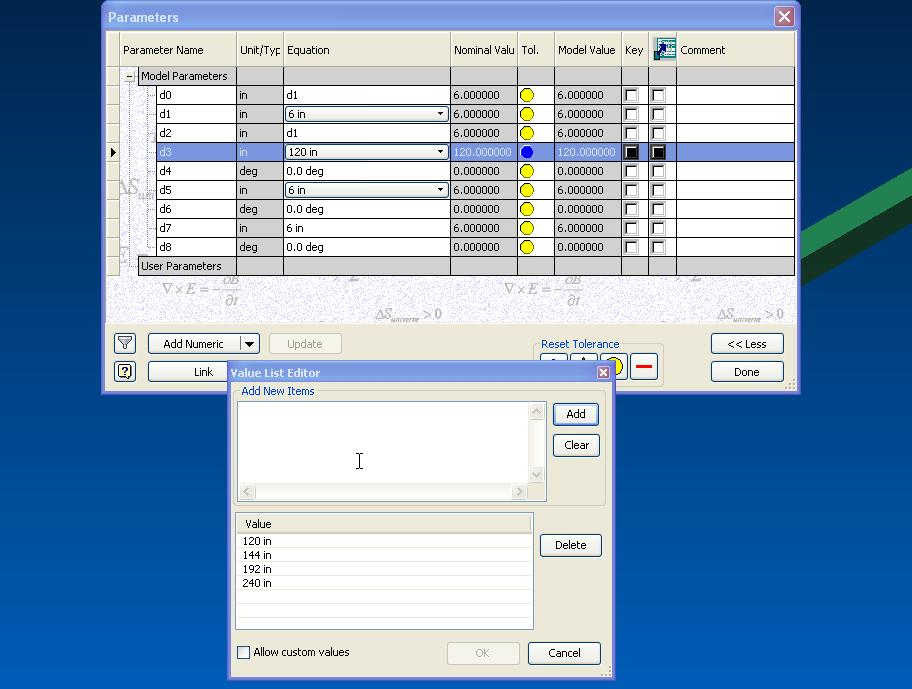Image resolution: width=912 pixels, height=689 pixels.
Task: Open the equation dropdown for d1
Action: point(438,113)
